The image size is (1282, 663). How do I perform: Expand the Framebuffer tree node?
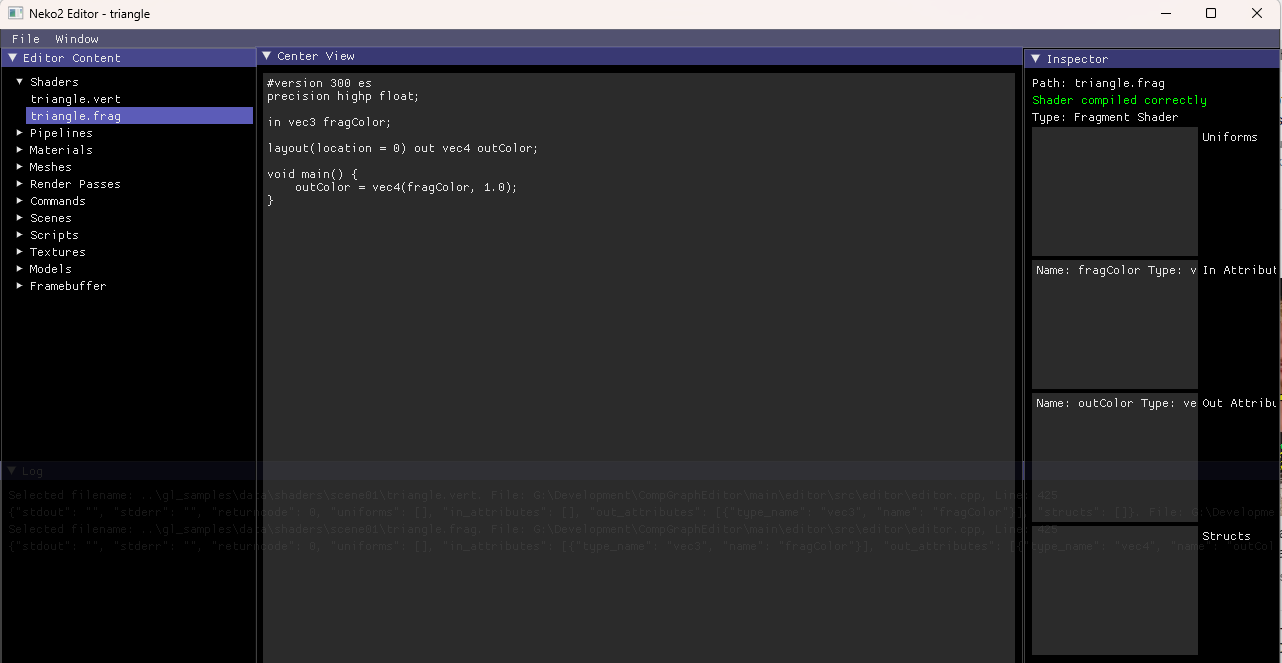point(20,286)
